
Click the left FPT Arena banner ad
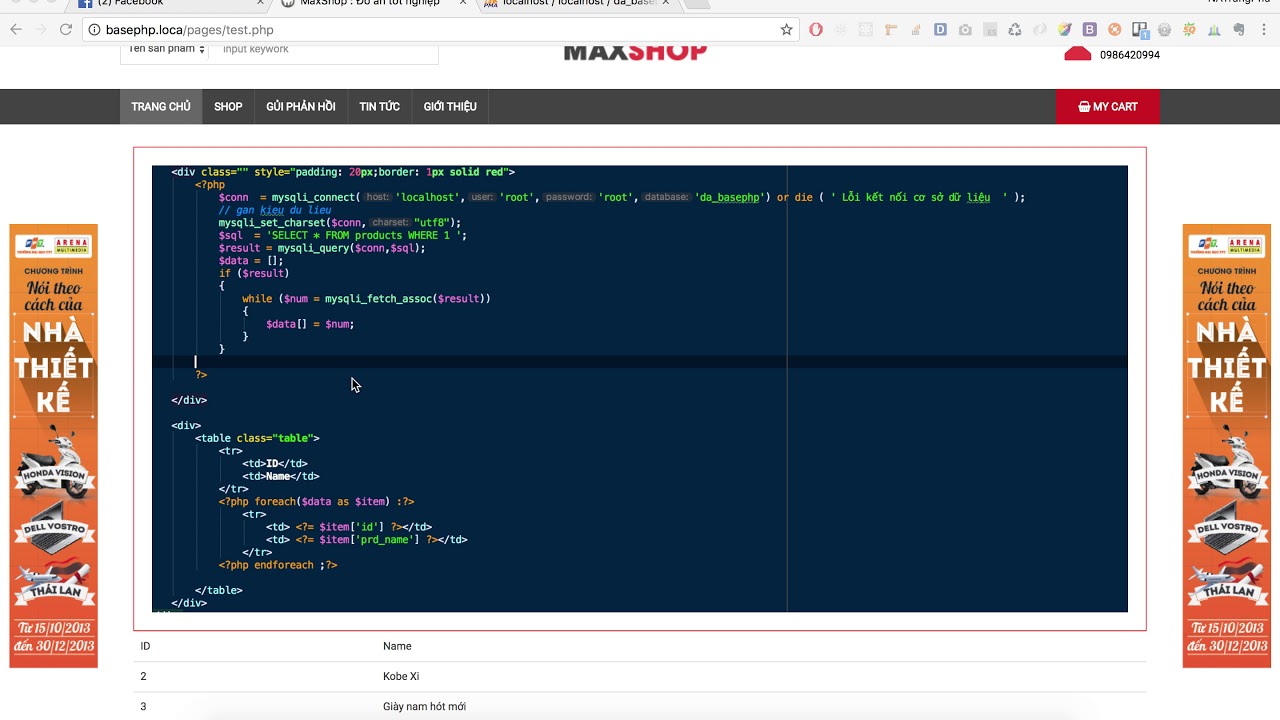[54, 445]
